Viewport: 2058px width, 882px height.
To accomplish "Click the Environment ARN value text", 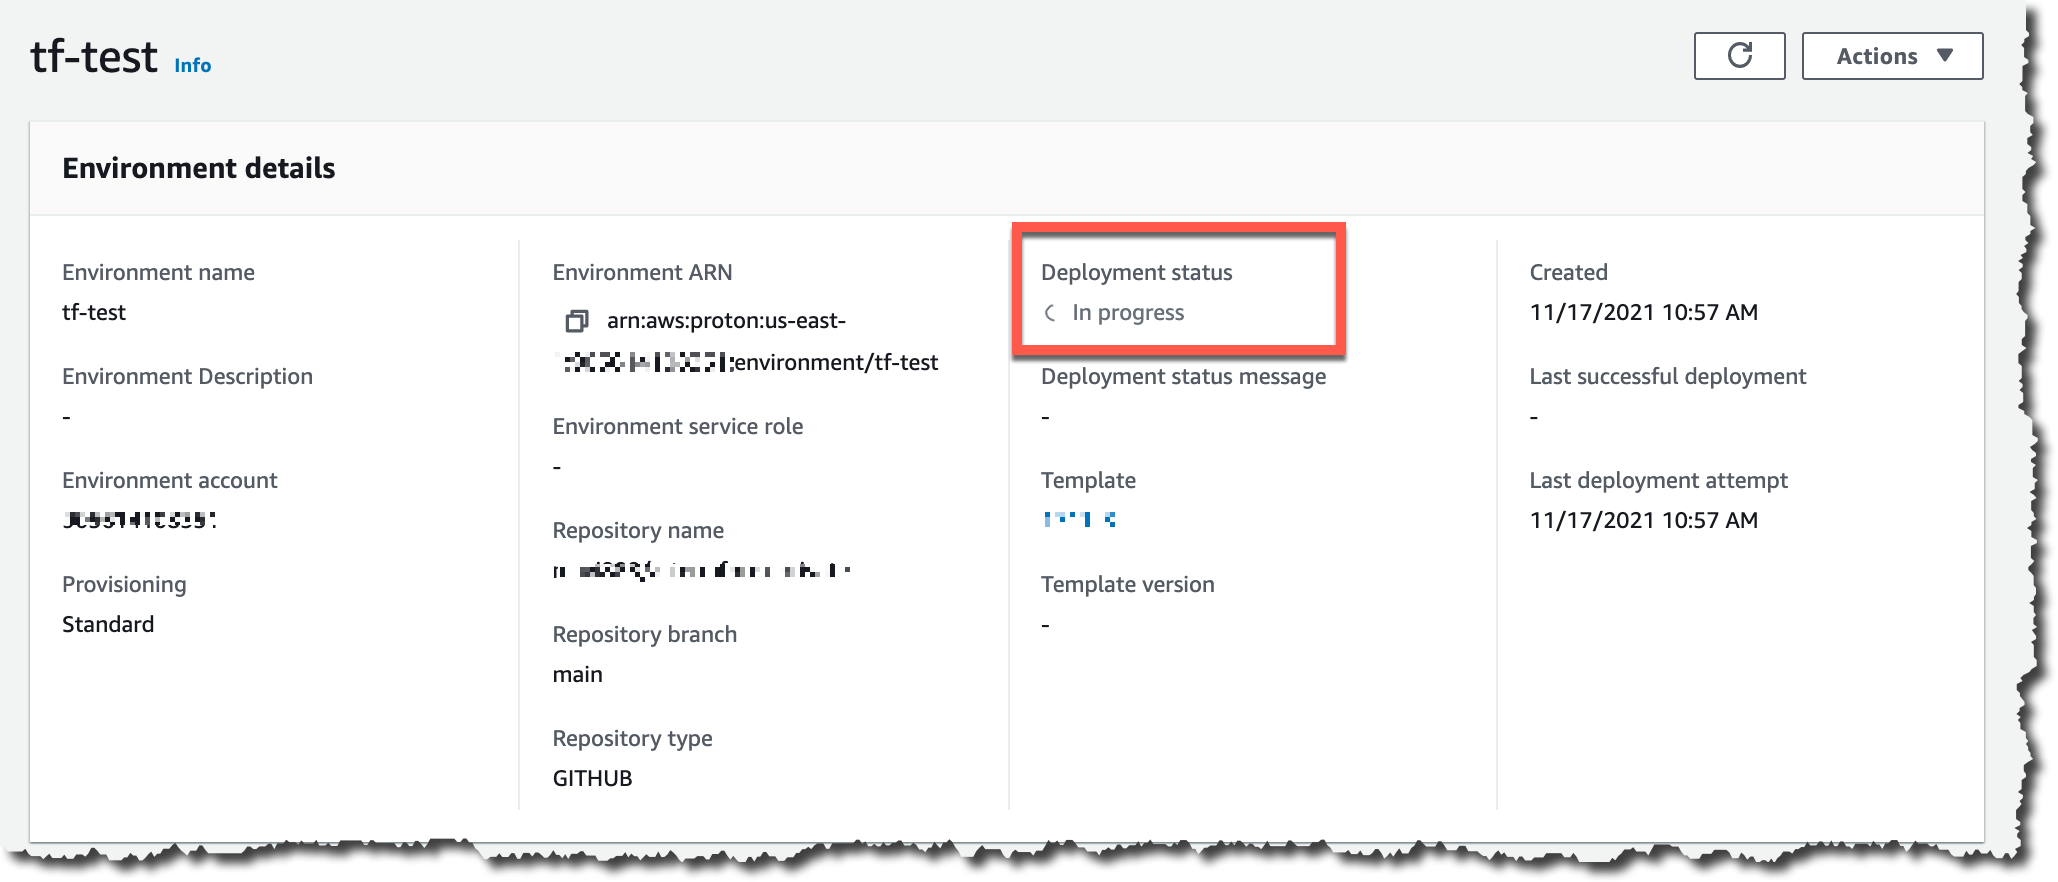I will [x=748, y=341].
